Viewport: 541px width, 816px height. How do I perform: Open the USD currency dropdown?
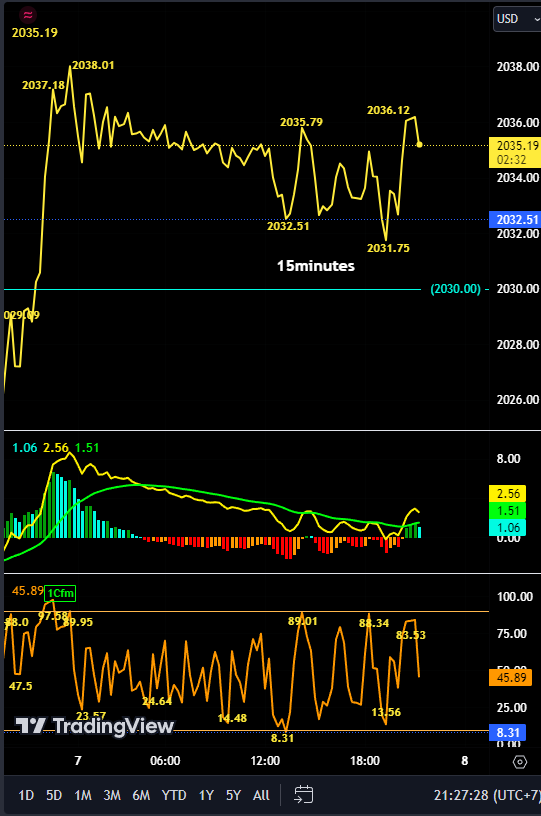[x=518, y=19]
